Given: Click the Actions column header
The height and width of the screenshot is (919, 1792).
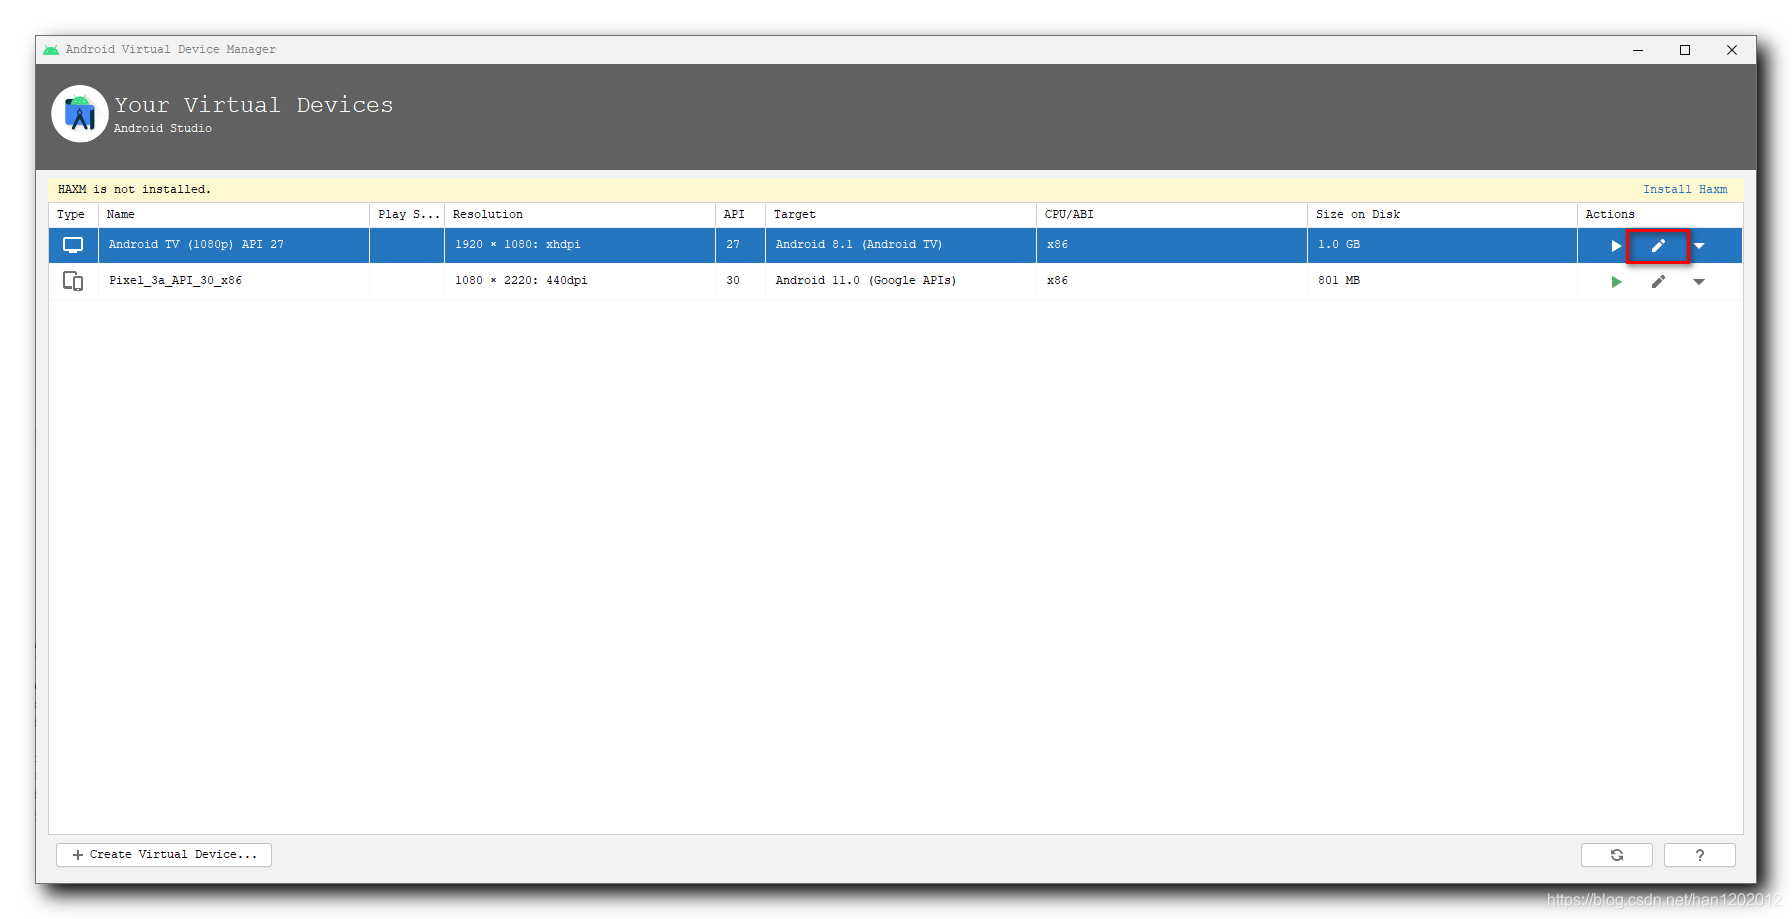Looking at the screenshot, I should pyautogui.click(x=1660, y=215).
